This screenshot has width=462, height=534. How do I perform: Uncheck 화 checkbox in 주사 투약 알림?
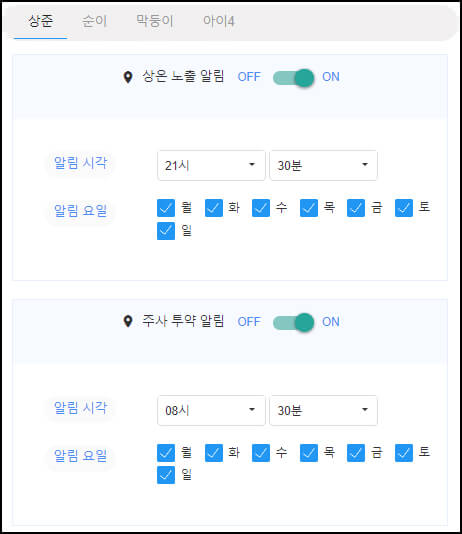pyautogui.click(x=214, y=453)
